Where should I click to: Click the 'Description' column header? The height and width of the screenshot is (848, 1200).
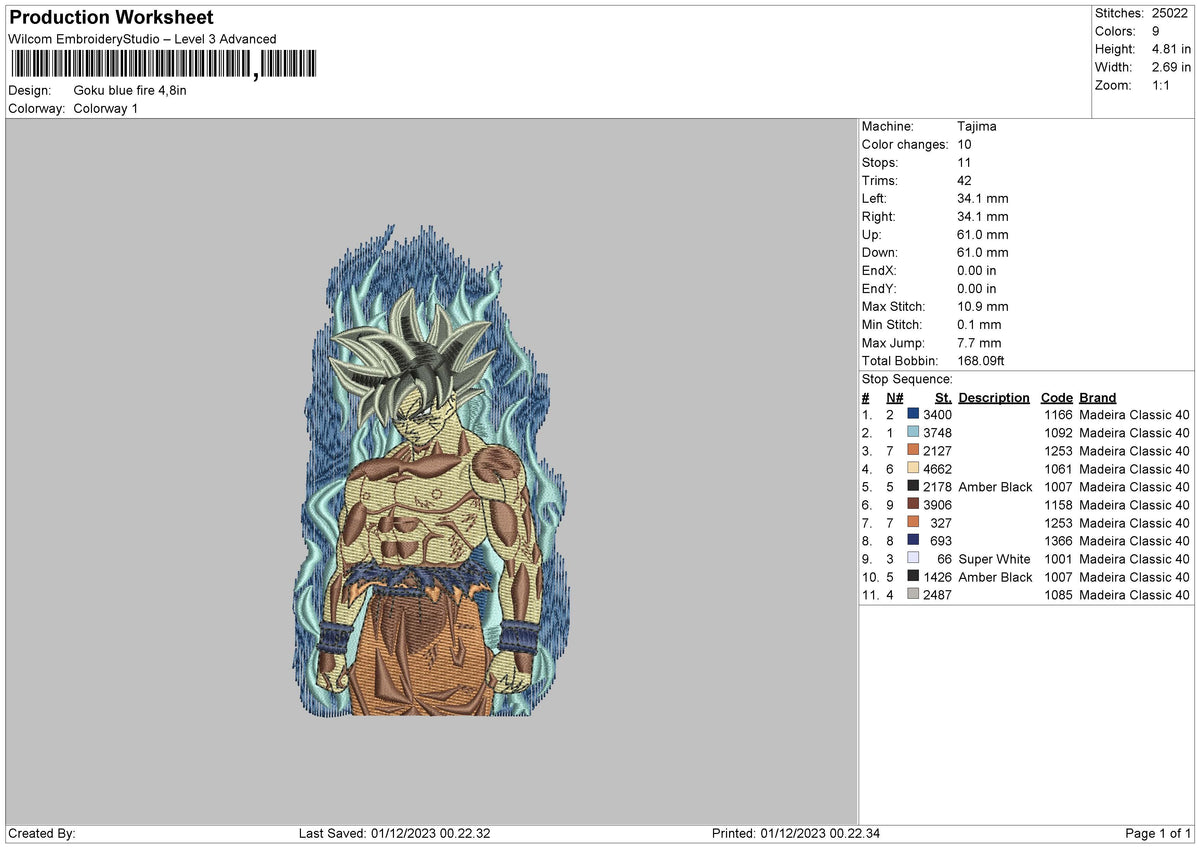[993, 397]
